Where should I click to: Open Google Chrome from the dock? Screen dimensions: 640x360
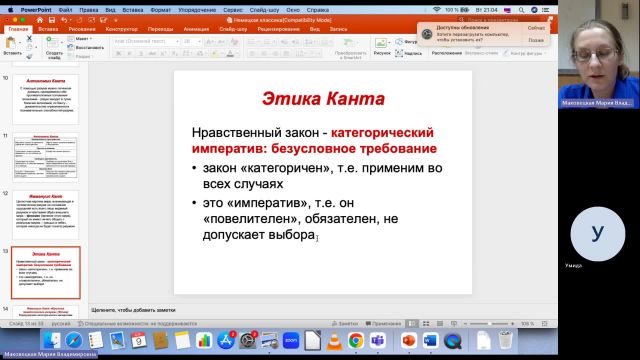356,340
